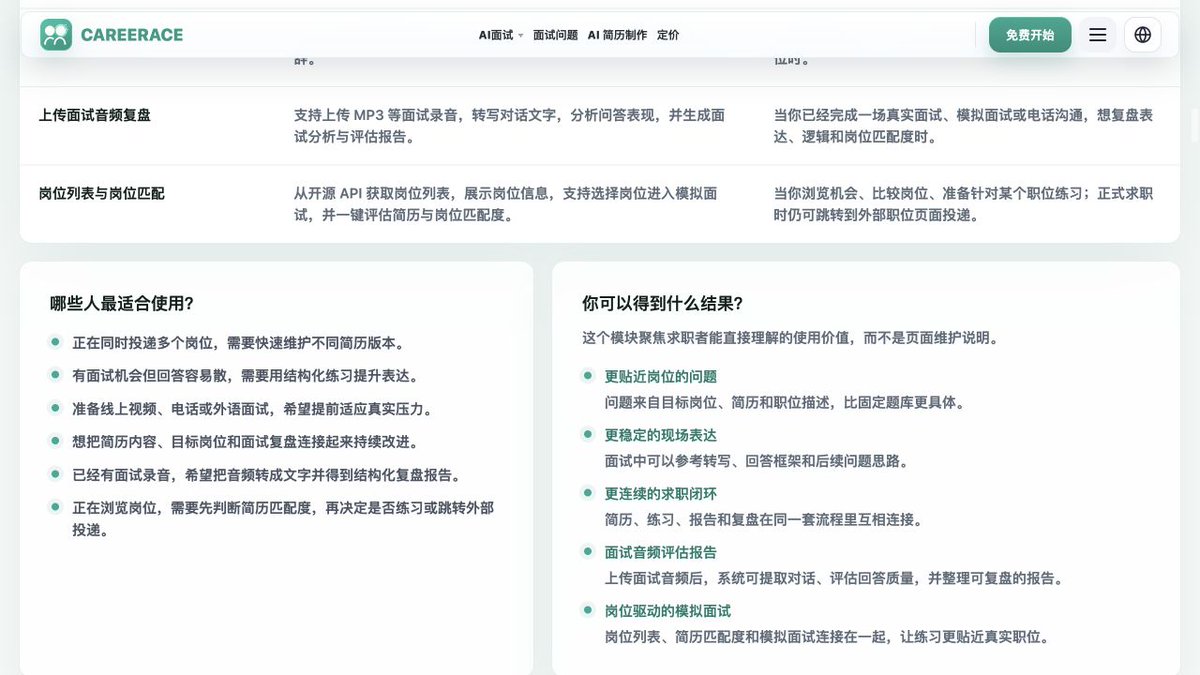1200x675 pixels.
Task: Select the 上传面试音频复盘 row title
Action: (95, 115)
